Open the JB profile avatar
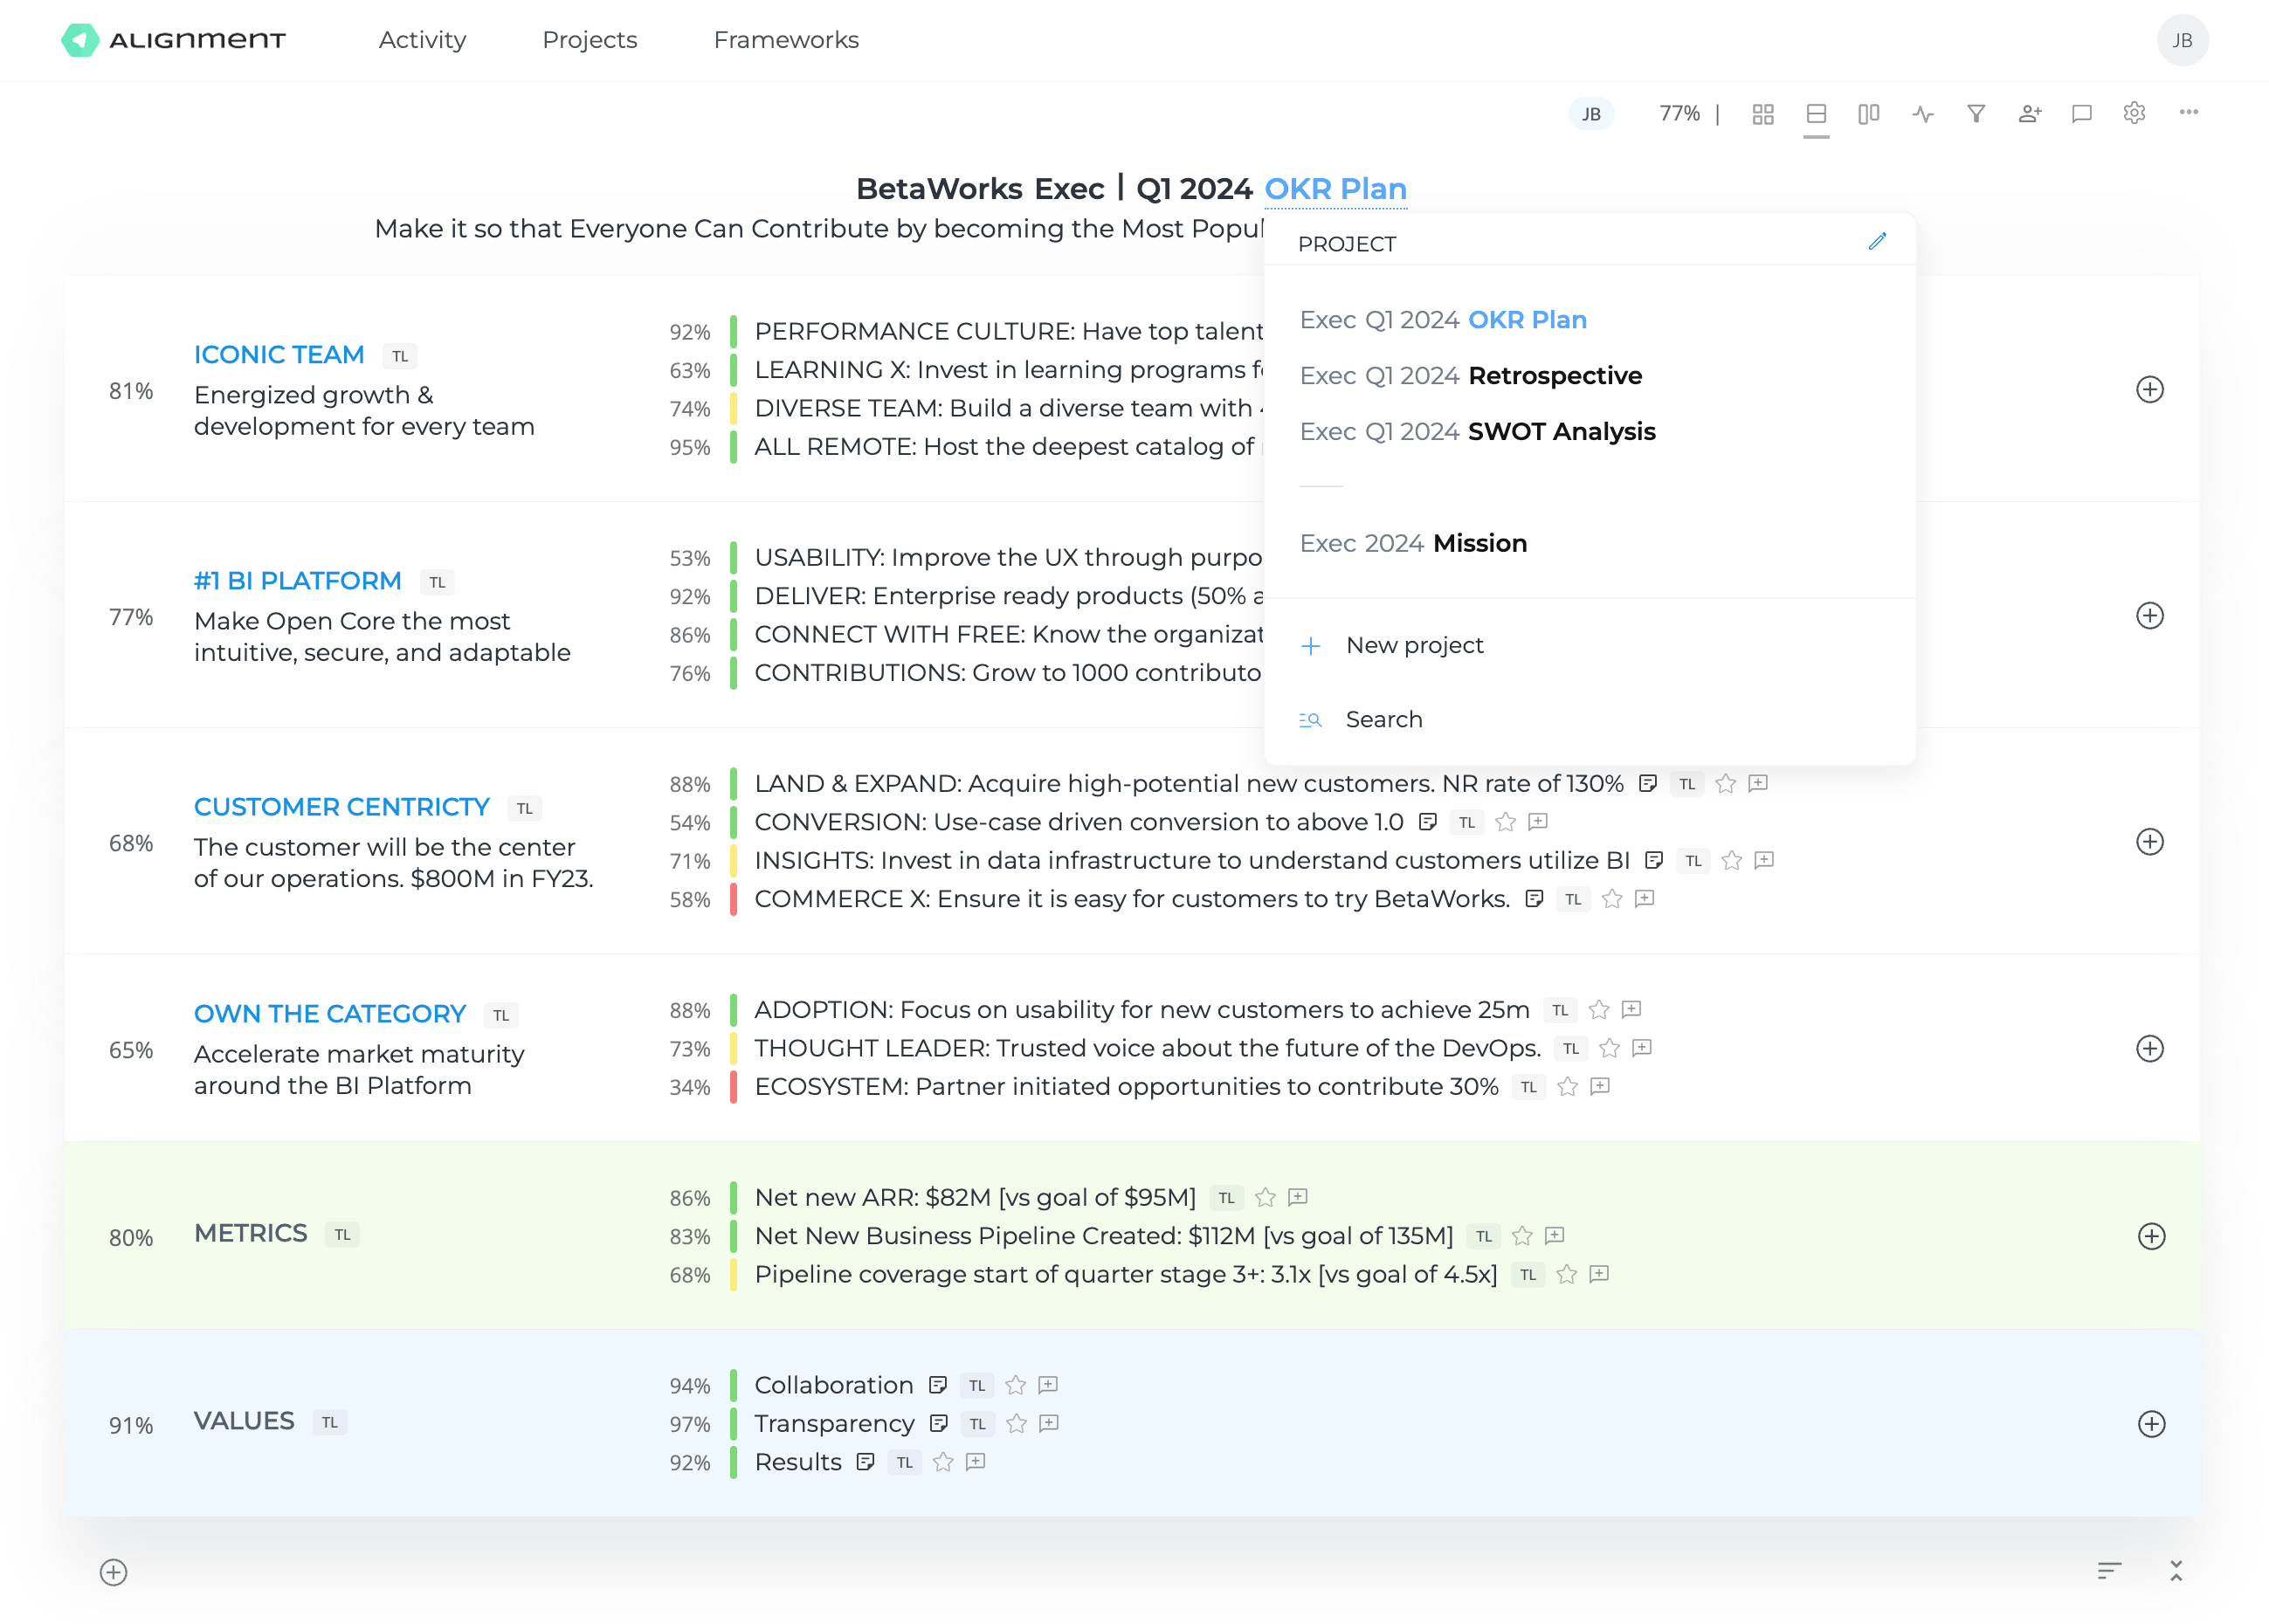This screenshot has width=2269, height=1624. pos(2184,40)
